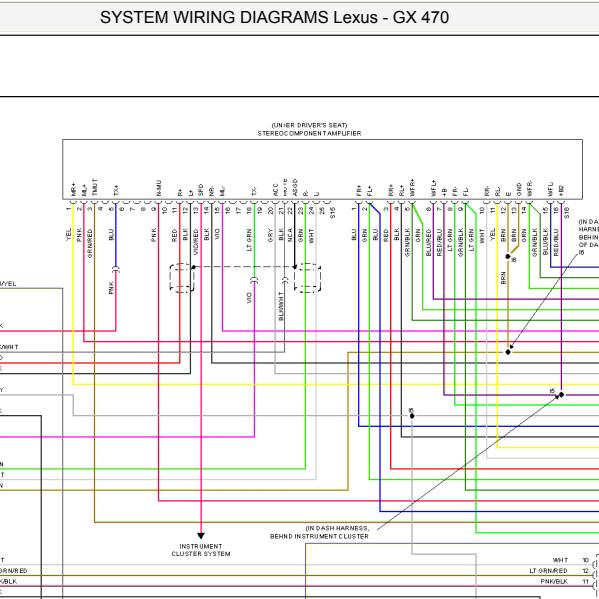Select the PNK label below the TX+ connector
Viewport: 599px width, 599px height.
(x=111, y=288)
